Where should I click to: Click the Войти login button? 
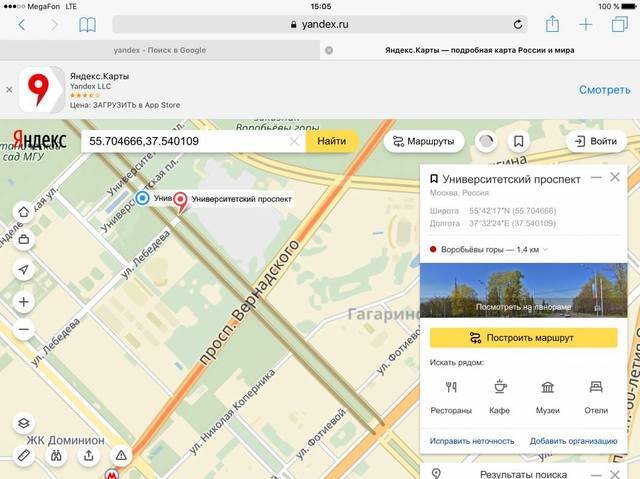596,142
